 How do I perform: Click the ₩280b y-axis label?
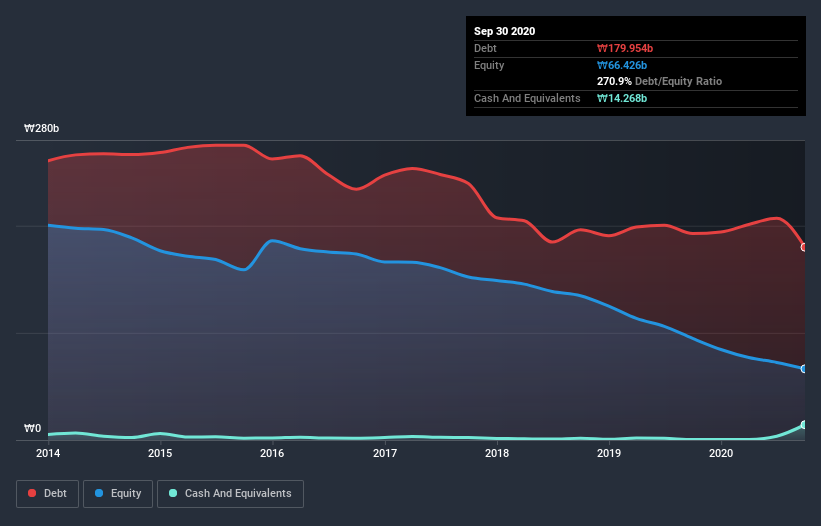[x=41, y=128]
